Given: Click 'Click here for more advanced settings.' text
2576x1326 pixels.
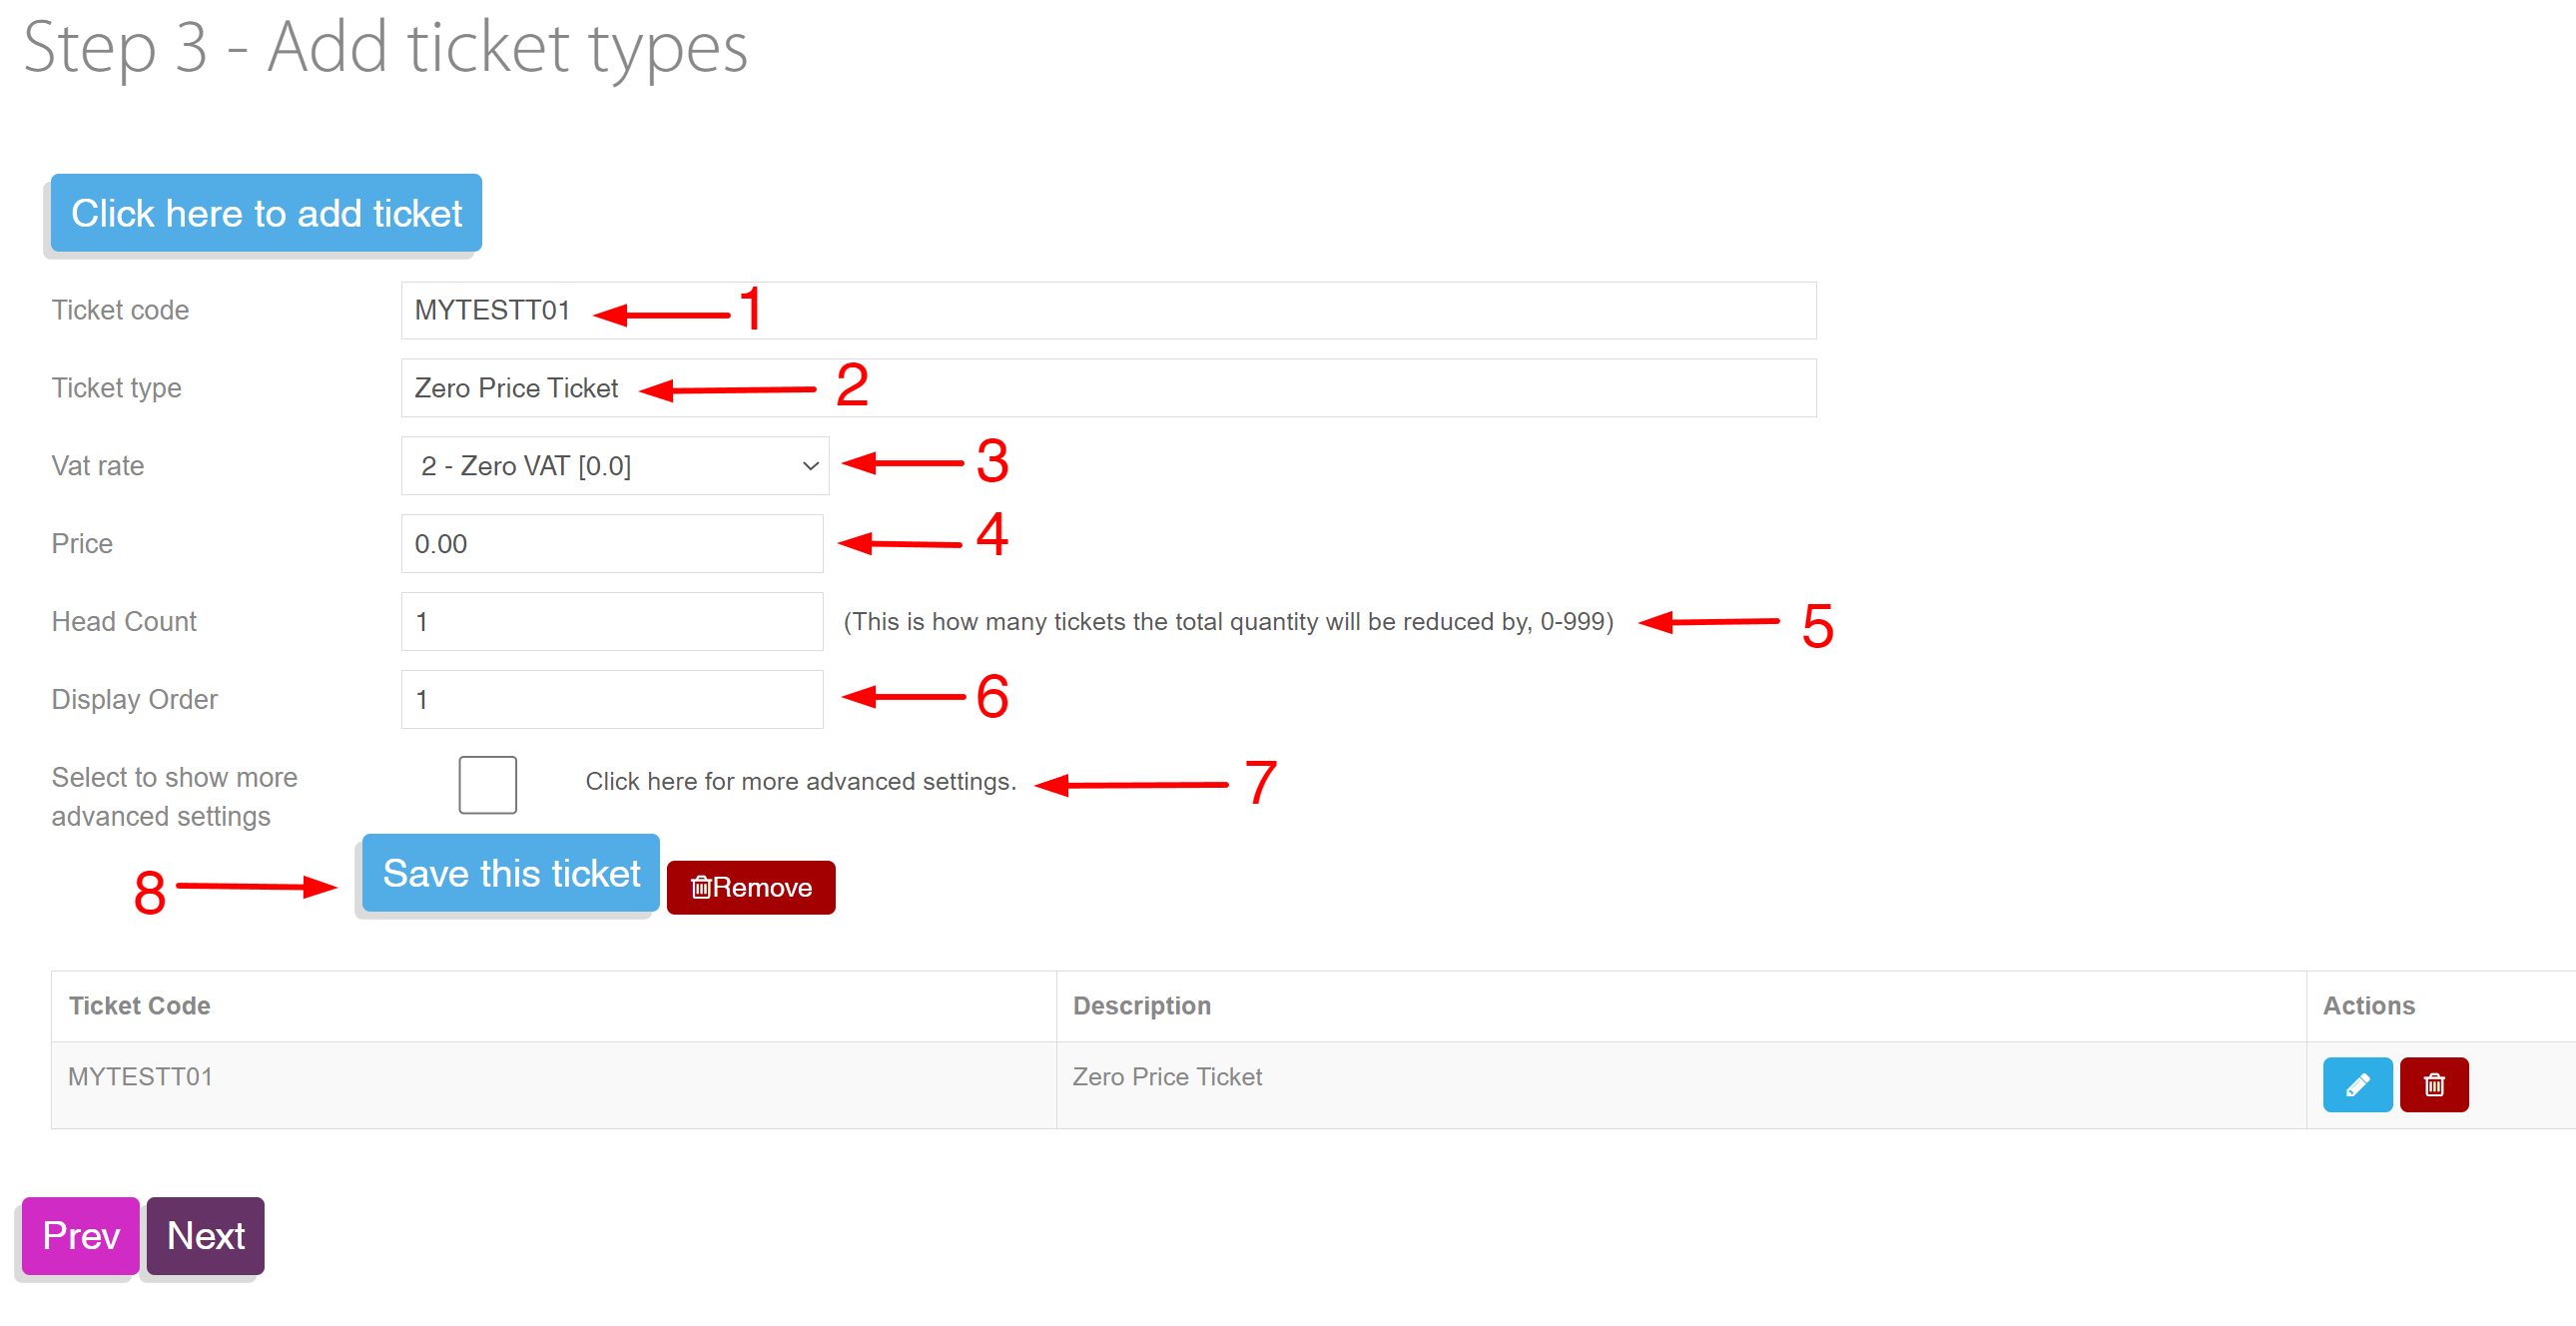Looking at the screenshot, I should coord(800,781).
